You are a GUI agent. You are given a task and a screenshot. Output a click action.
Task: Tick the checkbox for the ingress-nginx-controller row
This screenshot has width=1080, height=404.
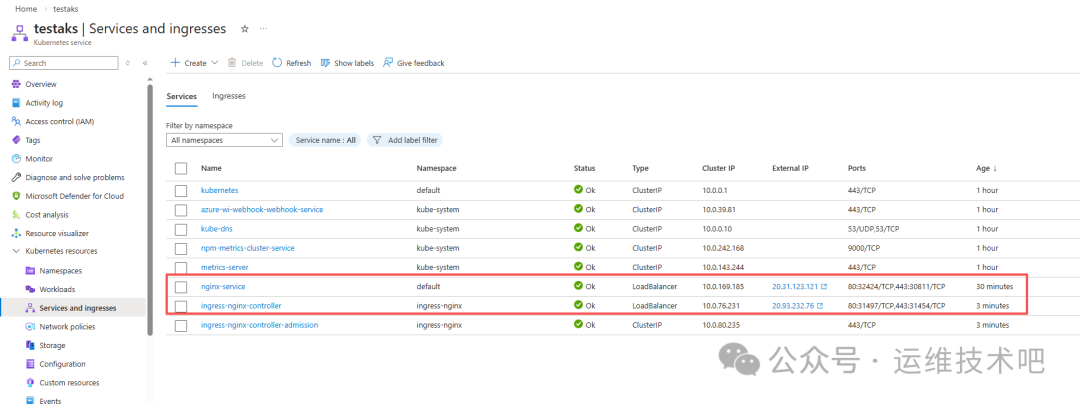point(181,306)
